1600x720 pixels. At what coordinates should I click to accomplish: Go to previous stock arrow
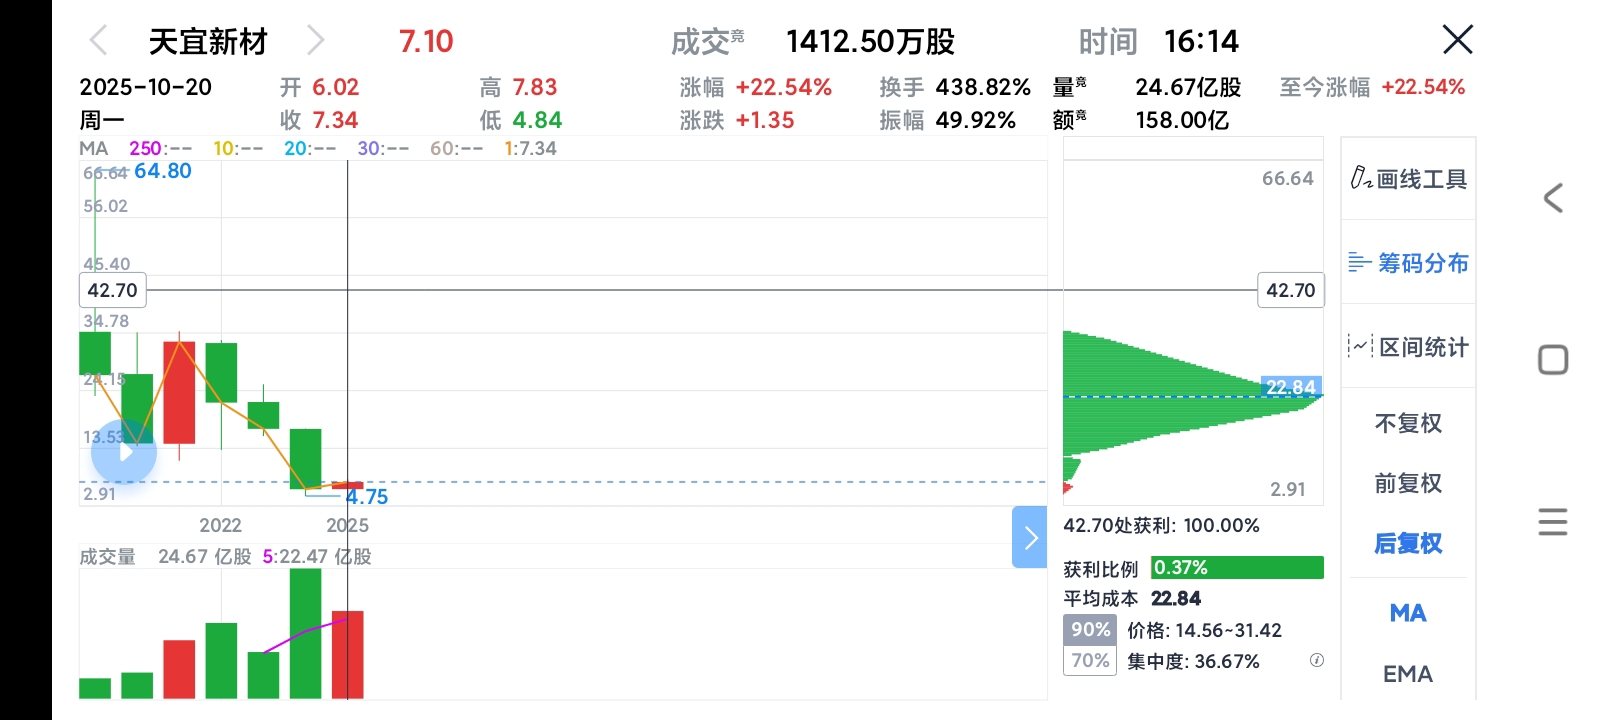(98, 41)
